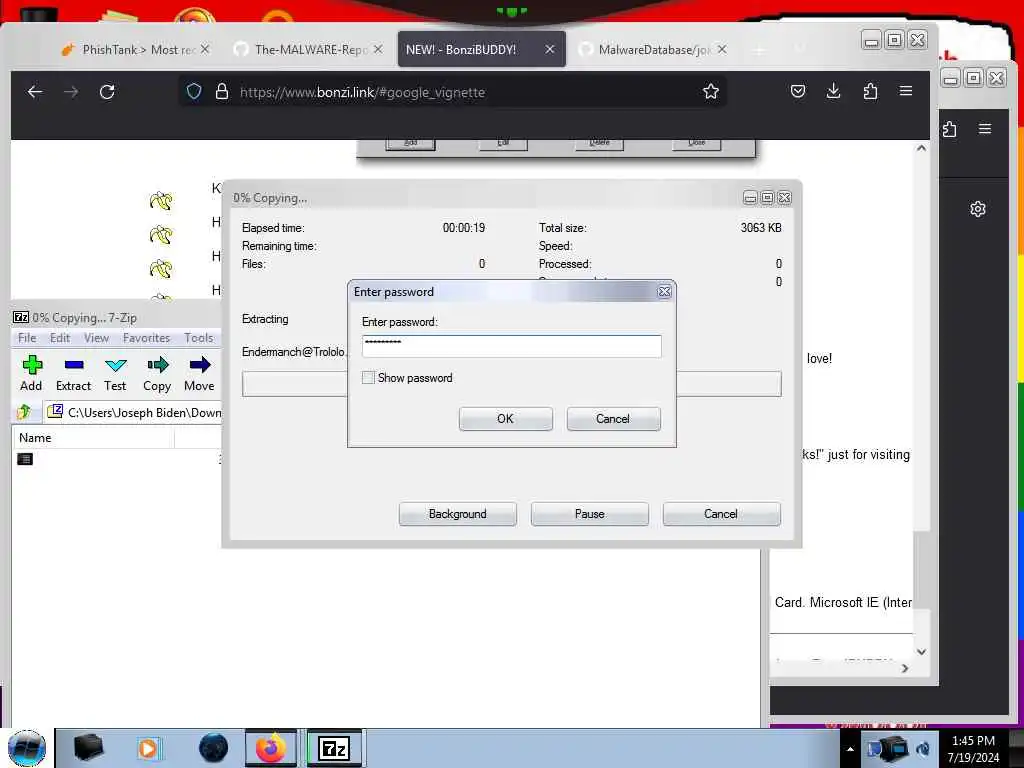Open the Edit menu in 7-Zip

coord(60,338)
